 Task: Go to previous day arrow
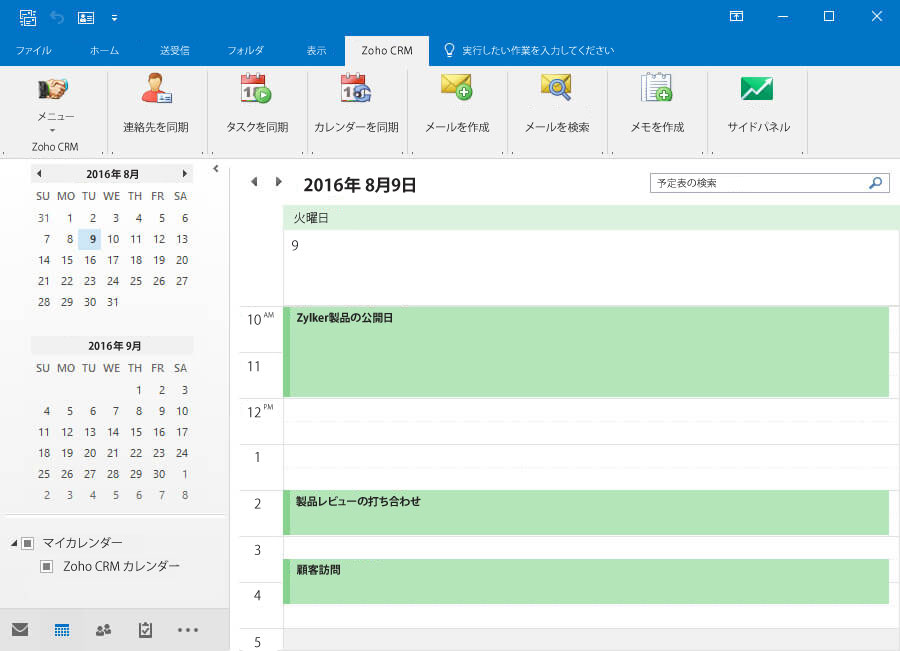[254, 182]
